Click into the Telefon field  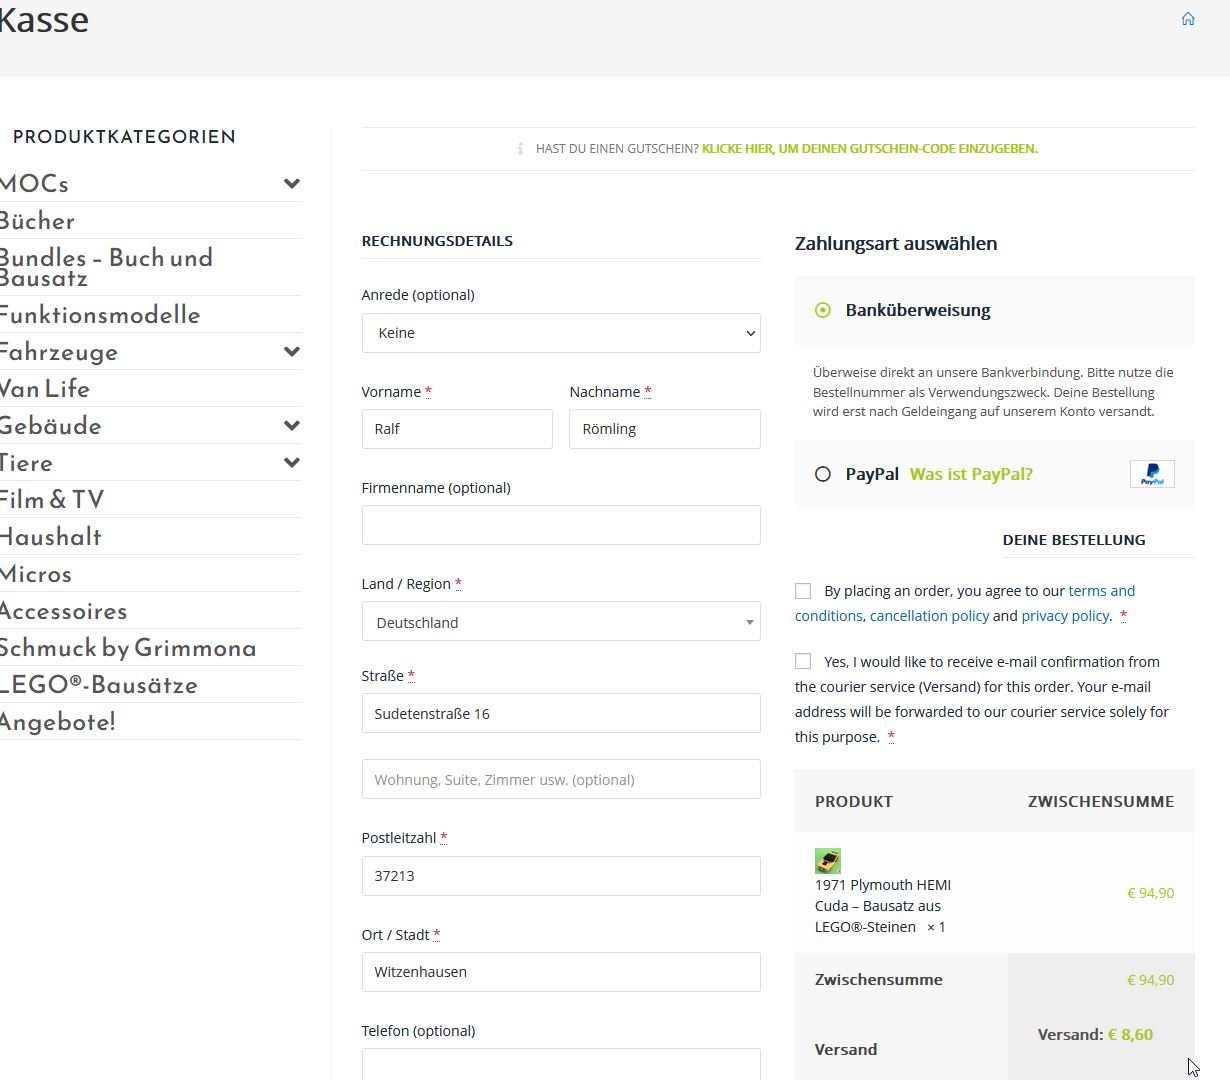tap(561, 1064)
